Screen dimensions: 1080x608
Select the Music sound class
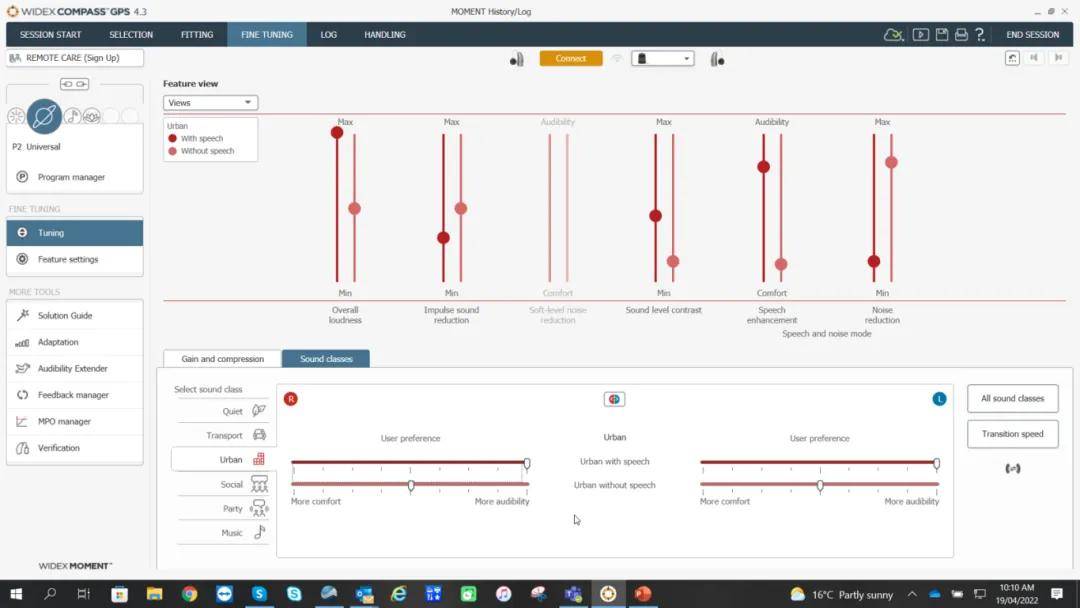click(x=222, y=533)
